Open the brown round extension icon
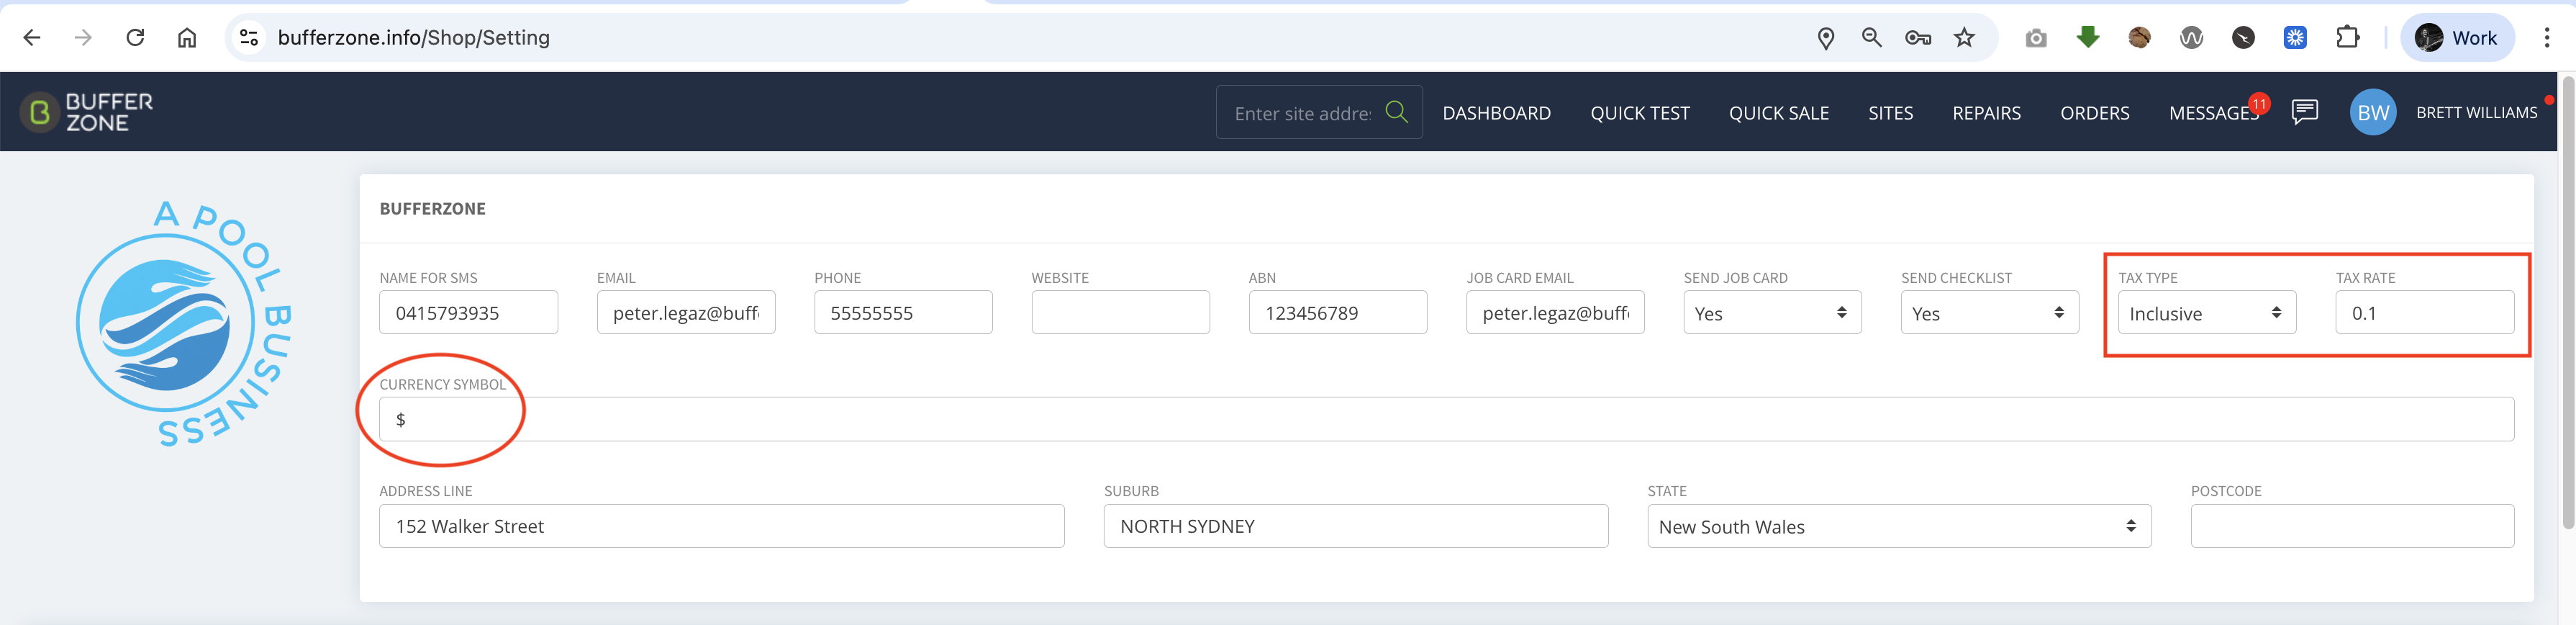 [x=2139, y=38]
